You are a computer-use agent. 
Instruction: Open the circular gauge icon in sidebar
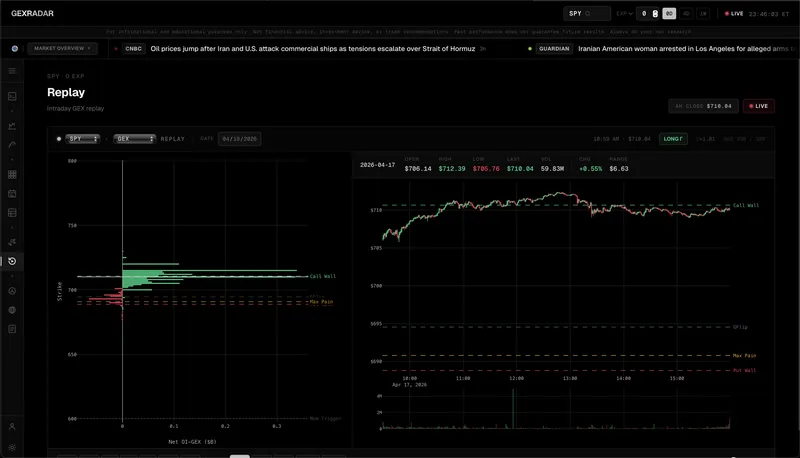[12, 291]
